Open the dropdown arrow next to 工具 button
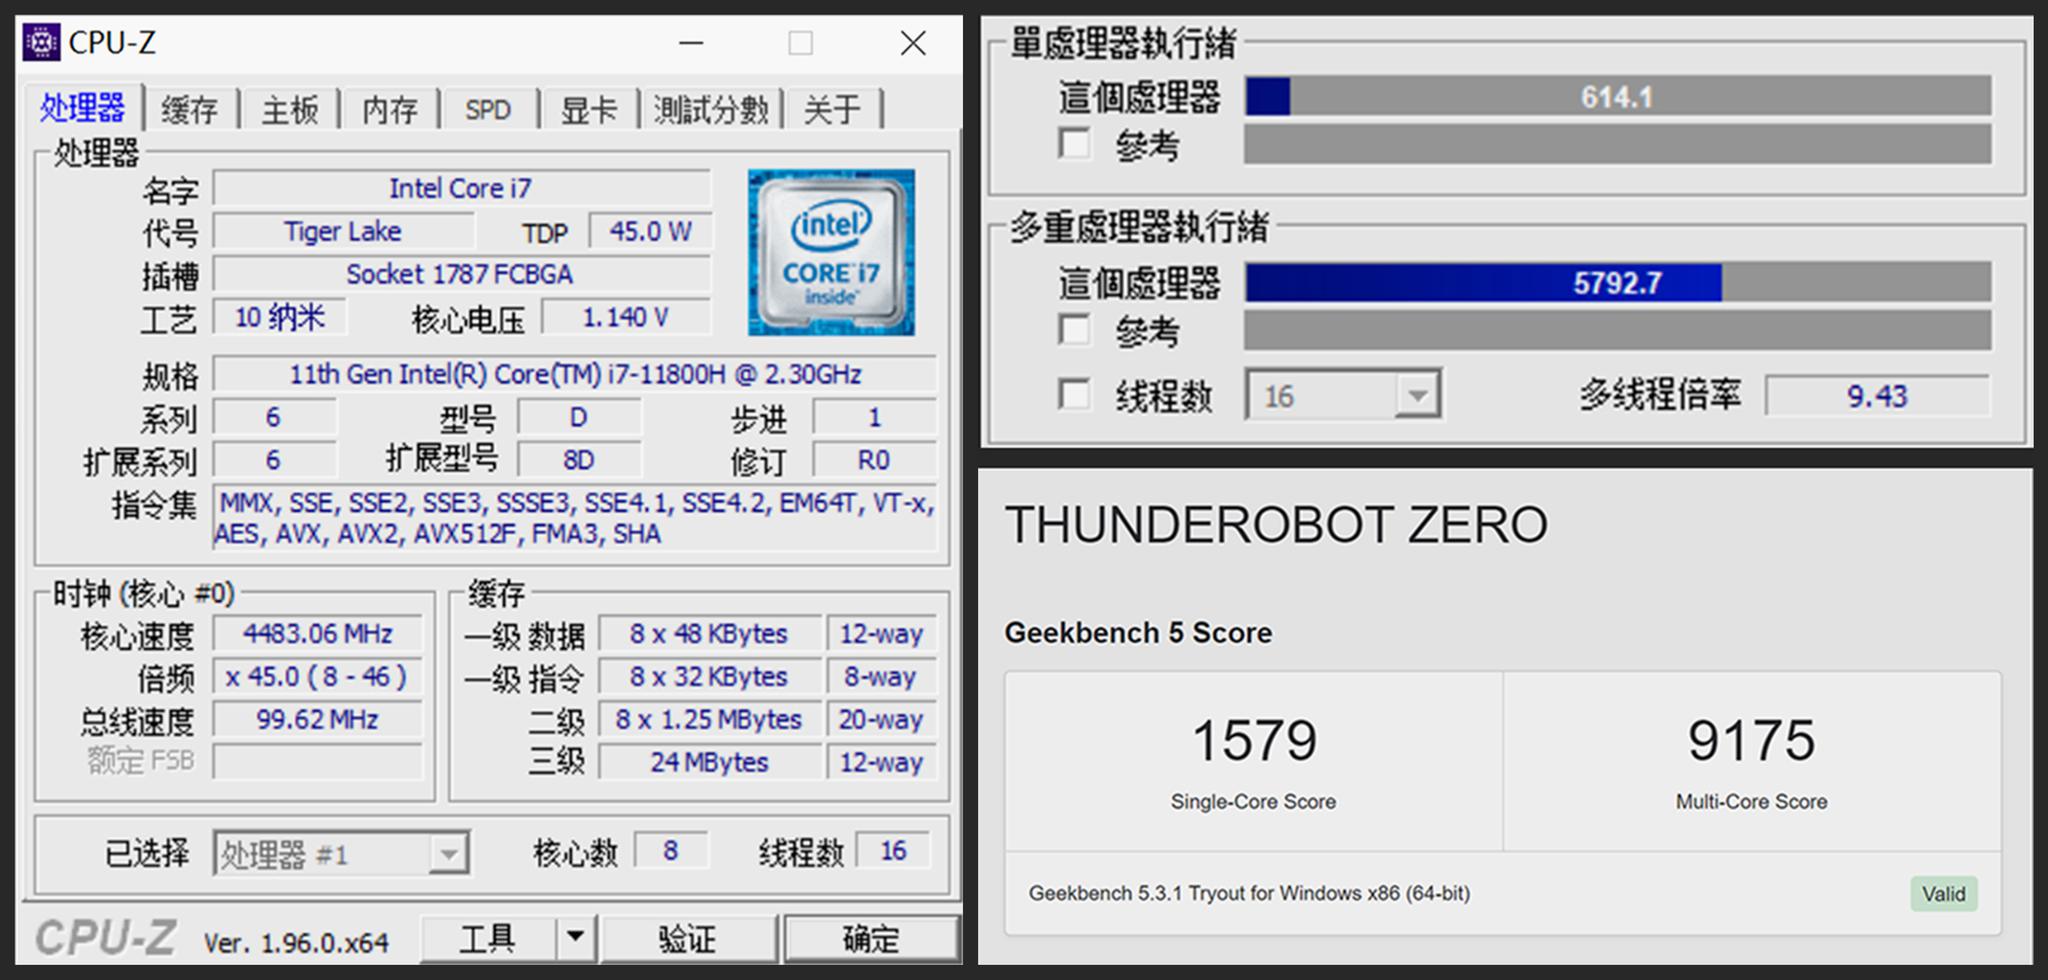This screenshot has height=980, width=2048. tap(576, 937)
